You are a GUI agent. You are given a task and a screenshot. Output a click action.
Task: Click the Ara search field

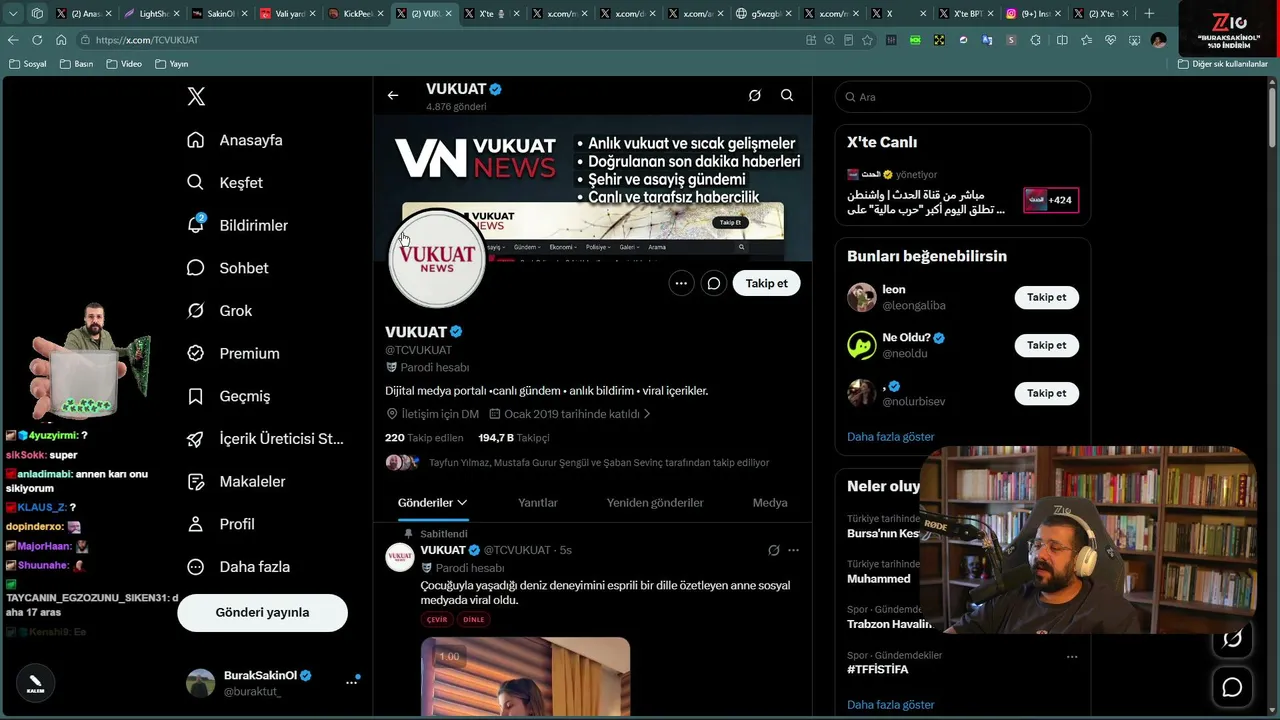tap(963, 97)
